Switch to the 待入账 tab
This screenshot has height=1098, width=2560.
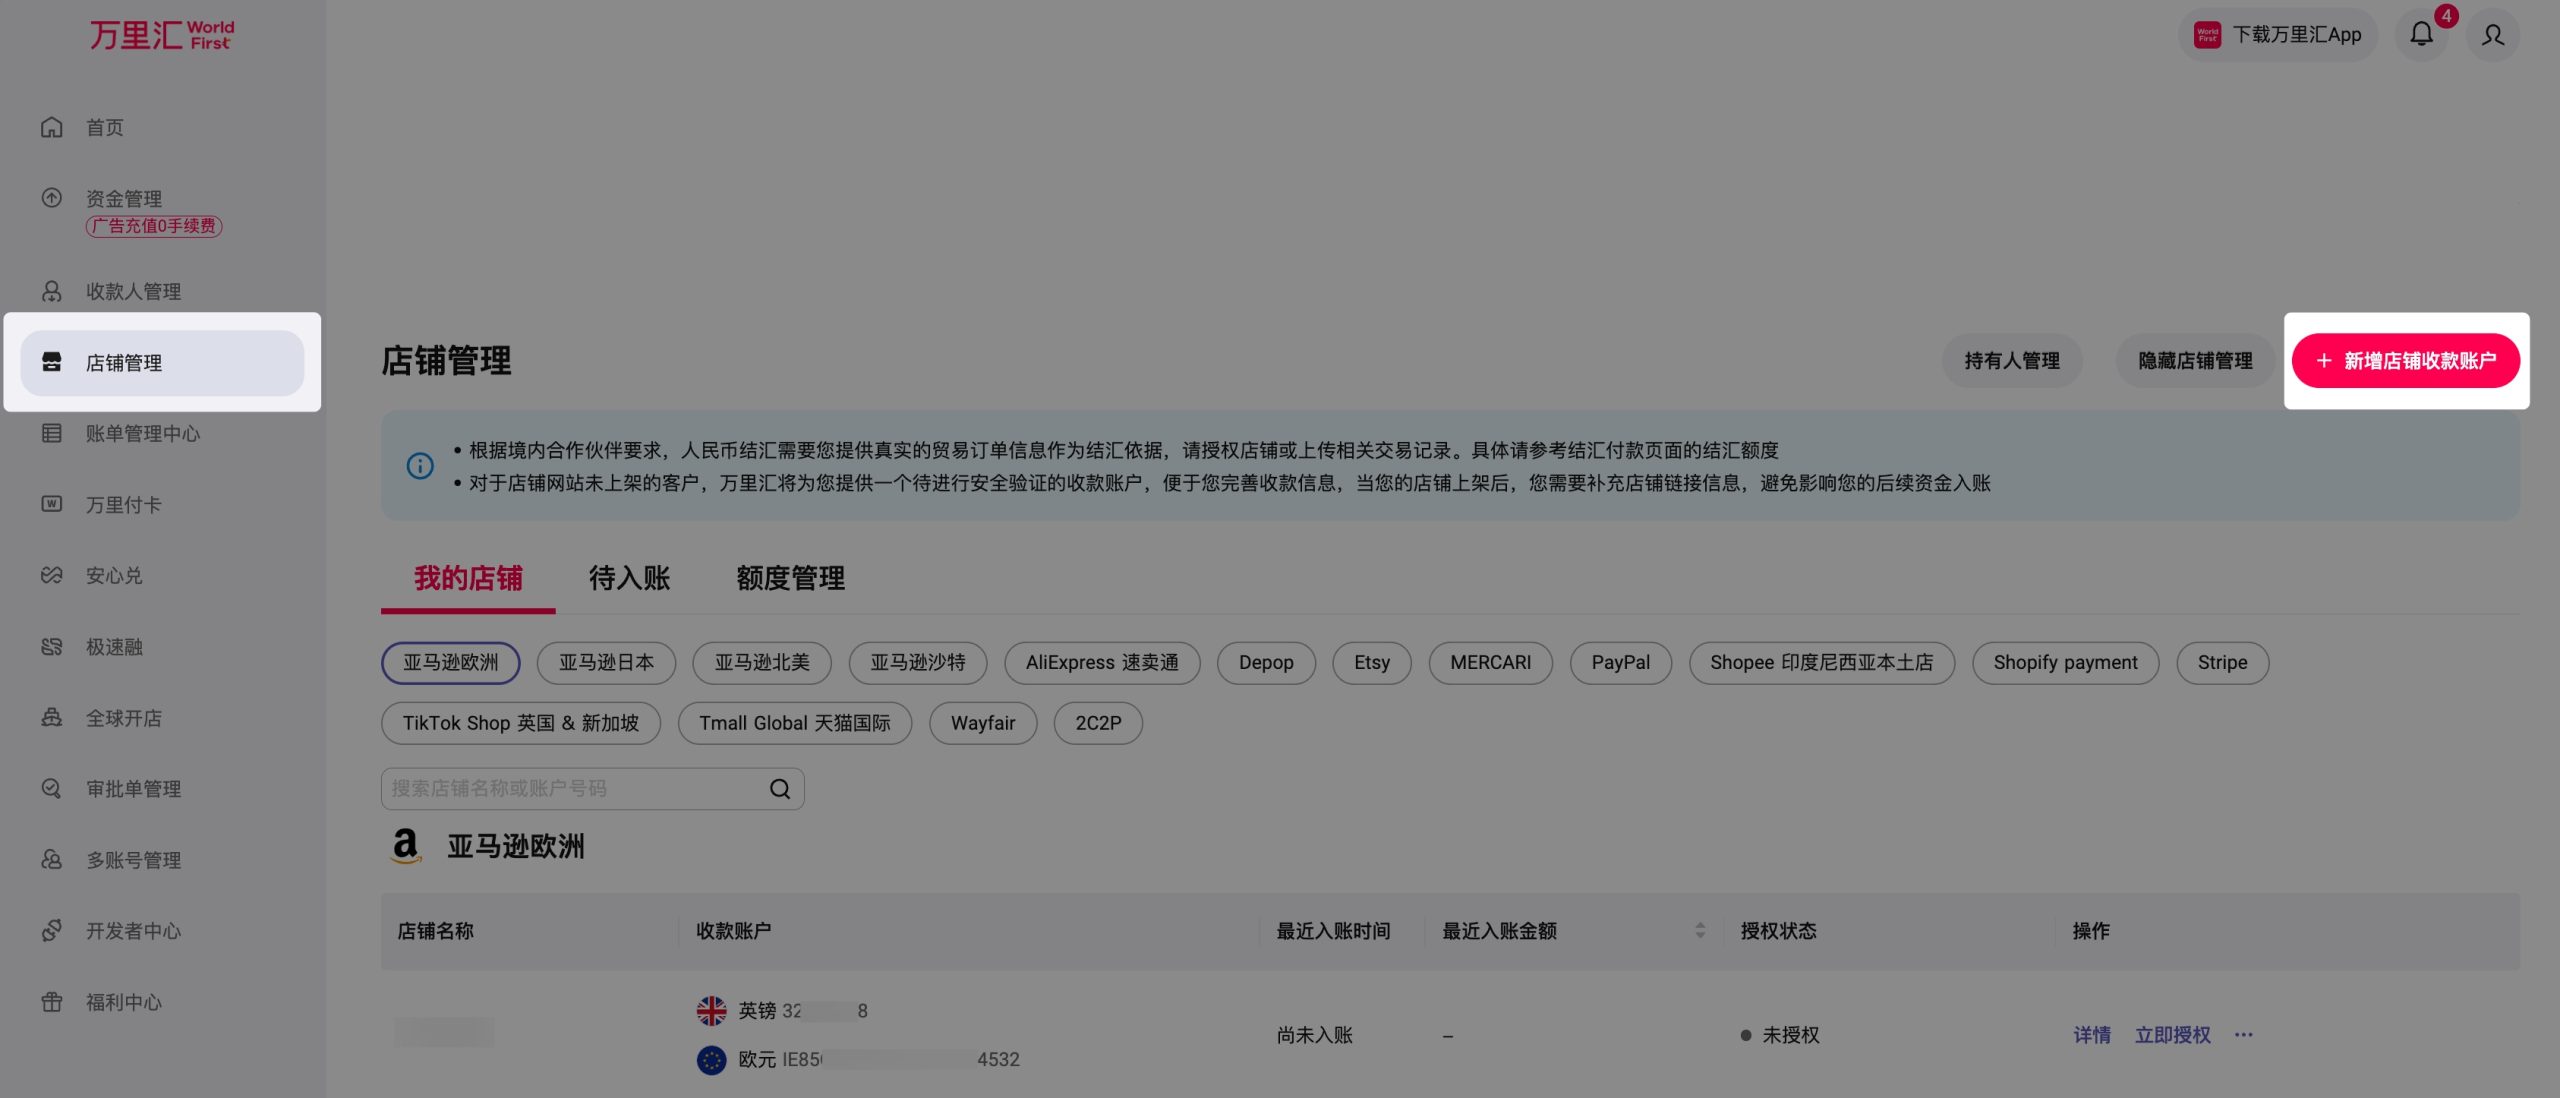629,578
